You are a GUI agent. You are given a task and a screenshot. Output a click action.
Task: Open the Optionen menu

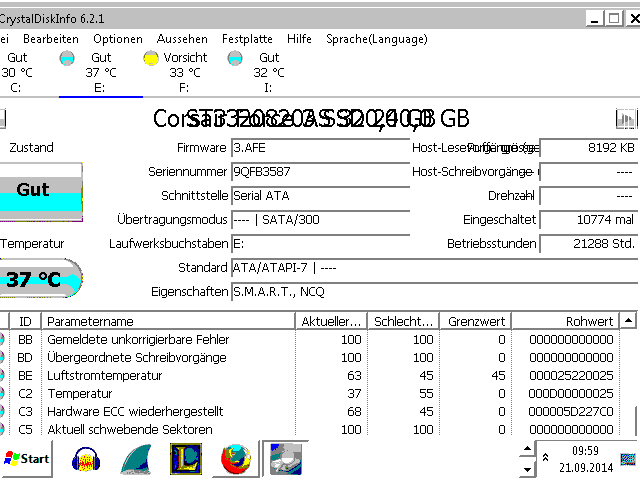point(118,39)
